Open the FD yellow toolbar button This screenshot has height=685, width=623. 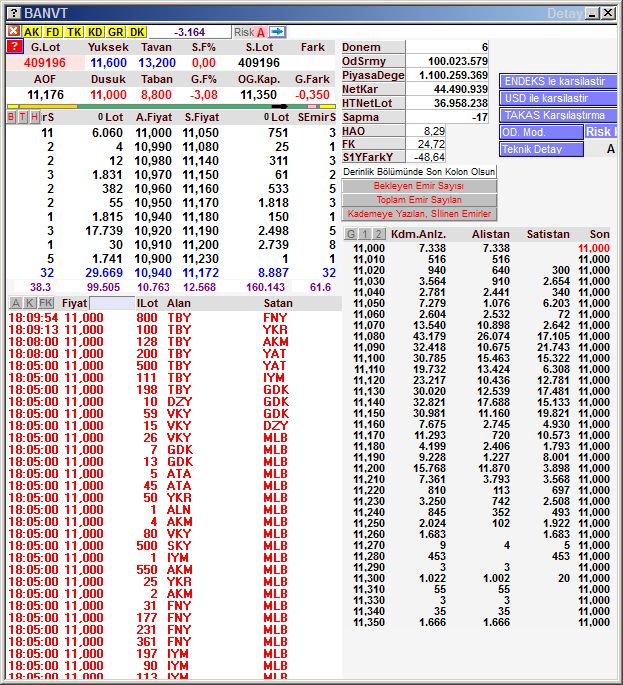click(x=52, y=32)
